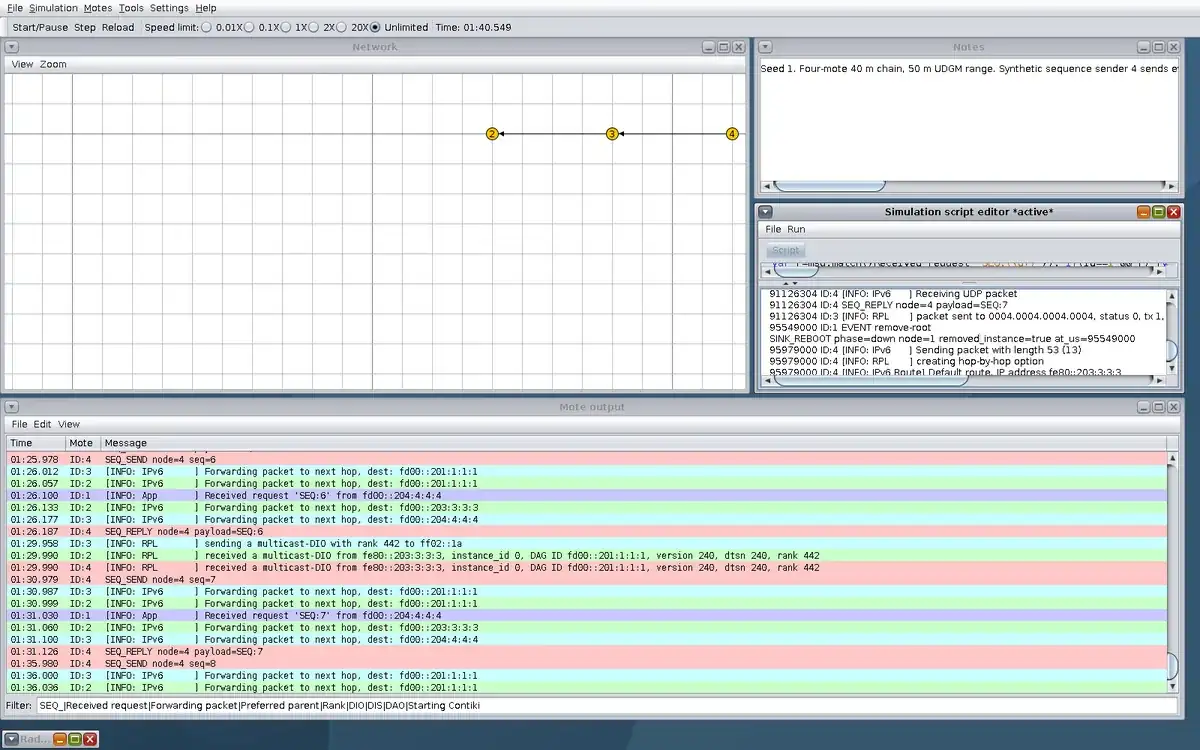
Task: Select mote 4 in the network view
Action: click(x=732, y=134)
